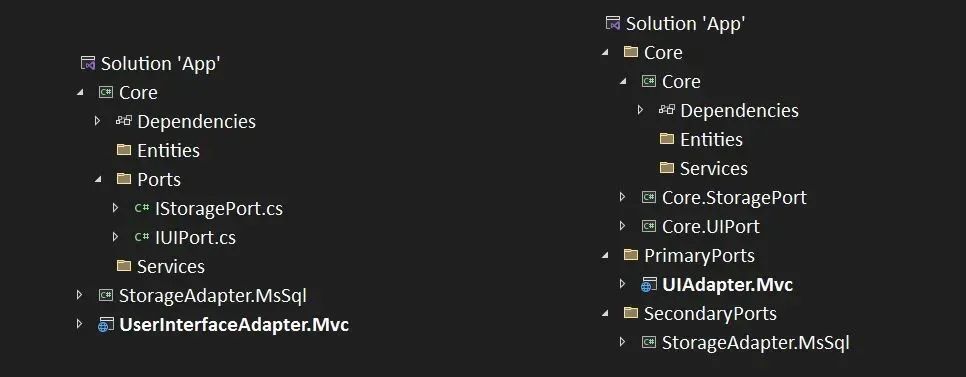
Task: Expand Dependencies under the right Core project
Action: [x=640, y=110]
